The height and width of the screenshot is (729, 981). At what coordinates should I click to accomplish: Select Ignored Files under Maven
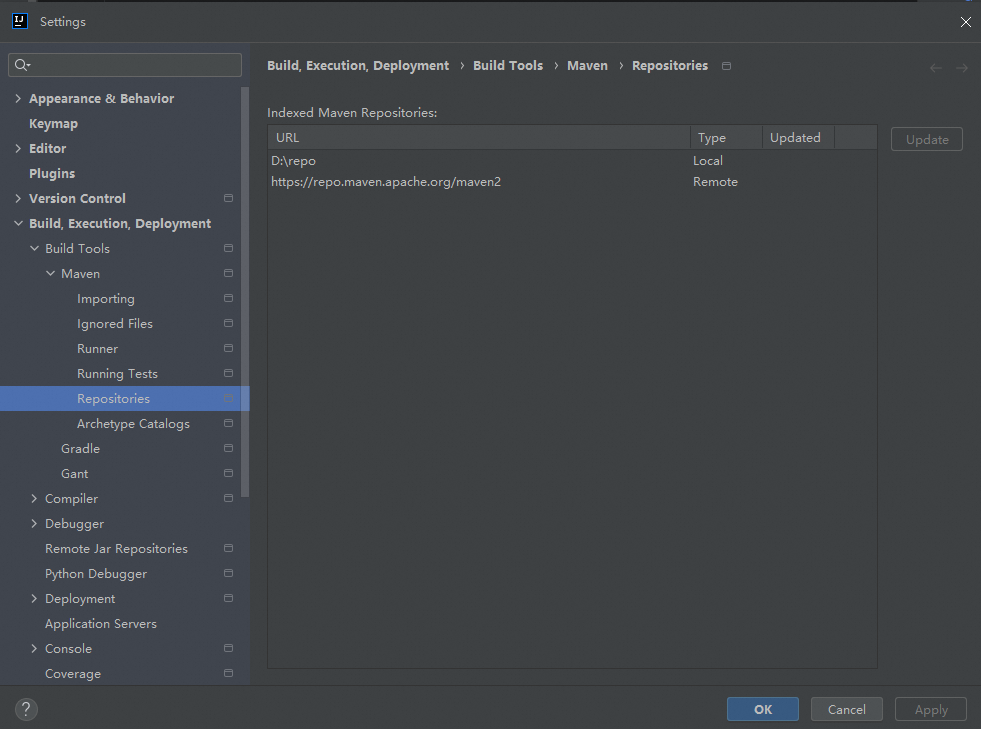pyautogui.click(x=114, y=324)
